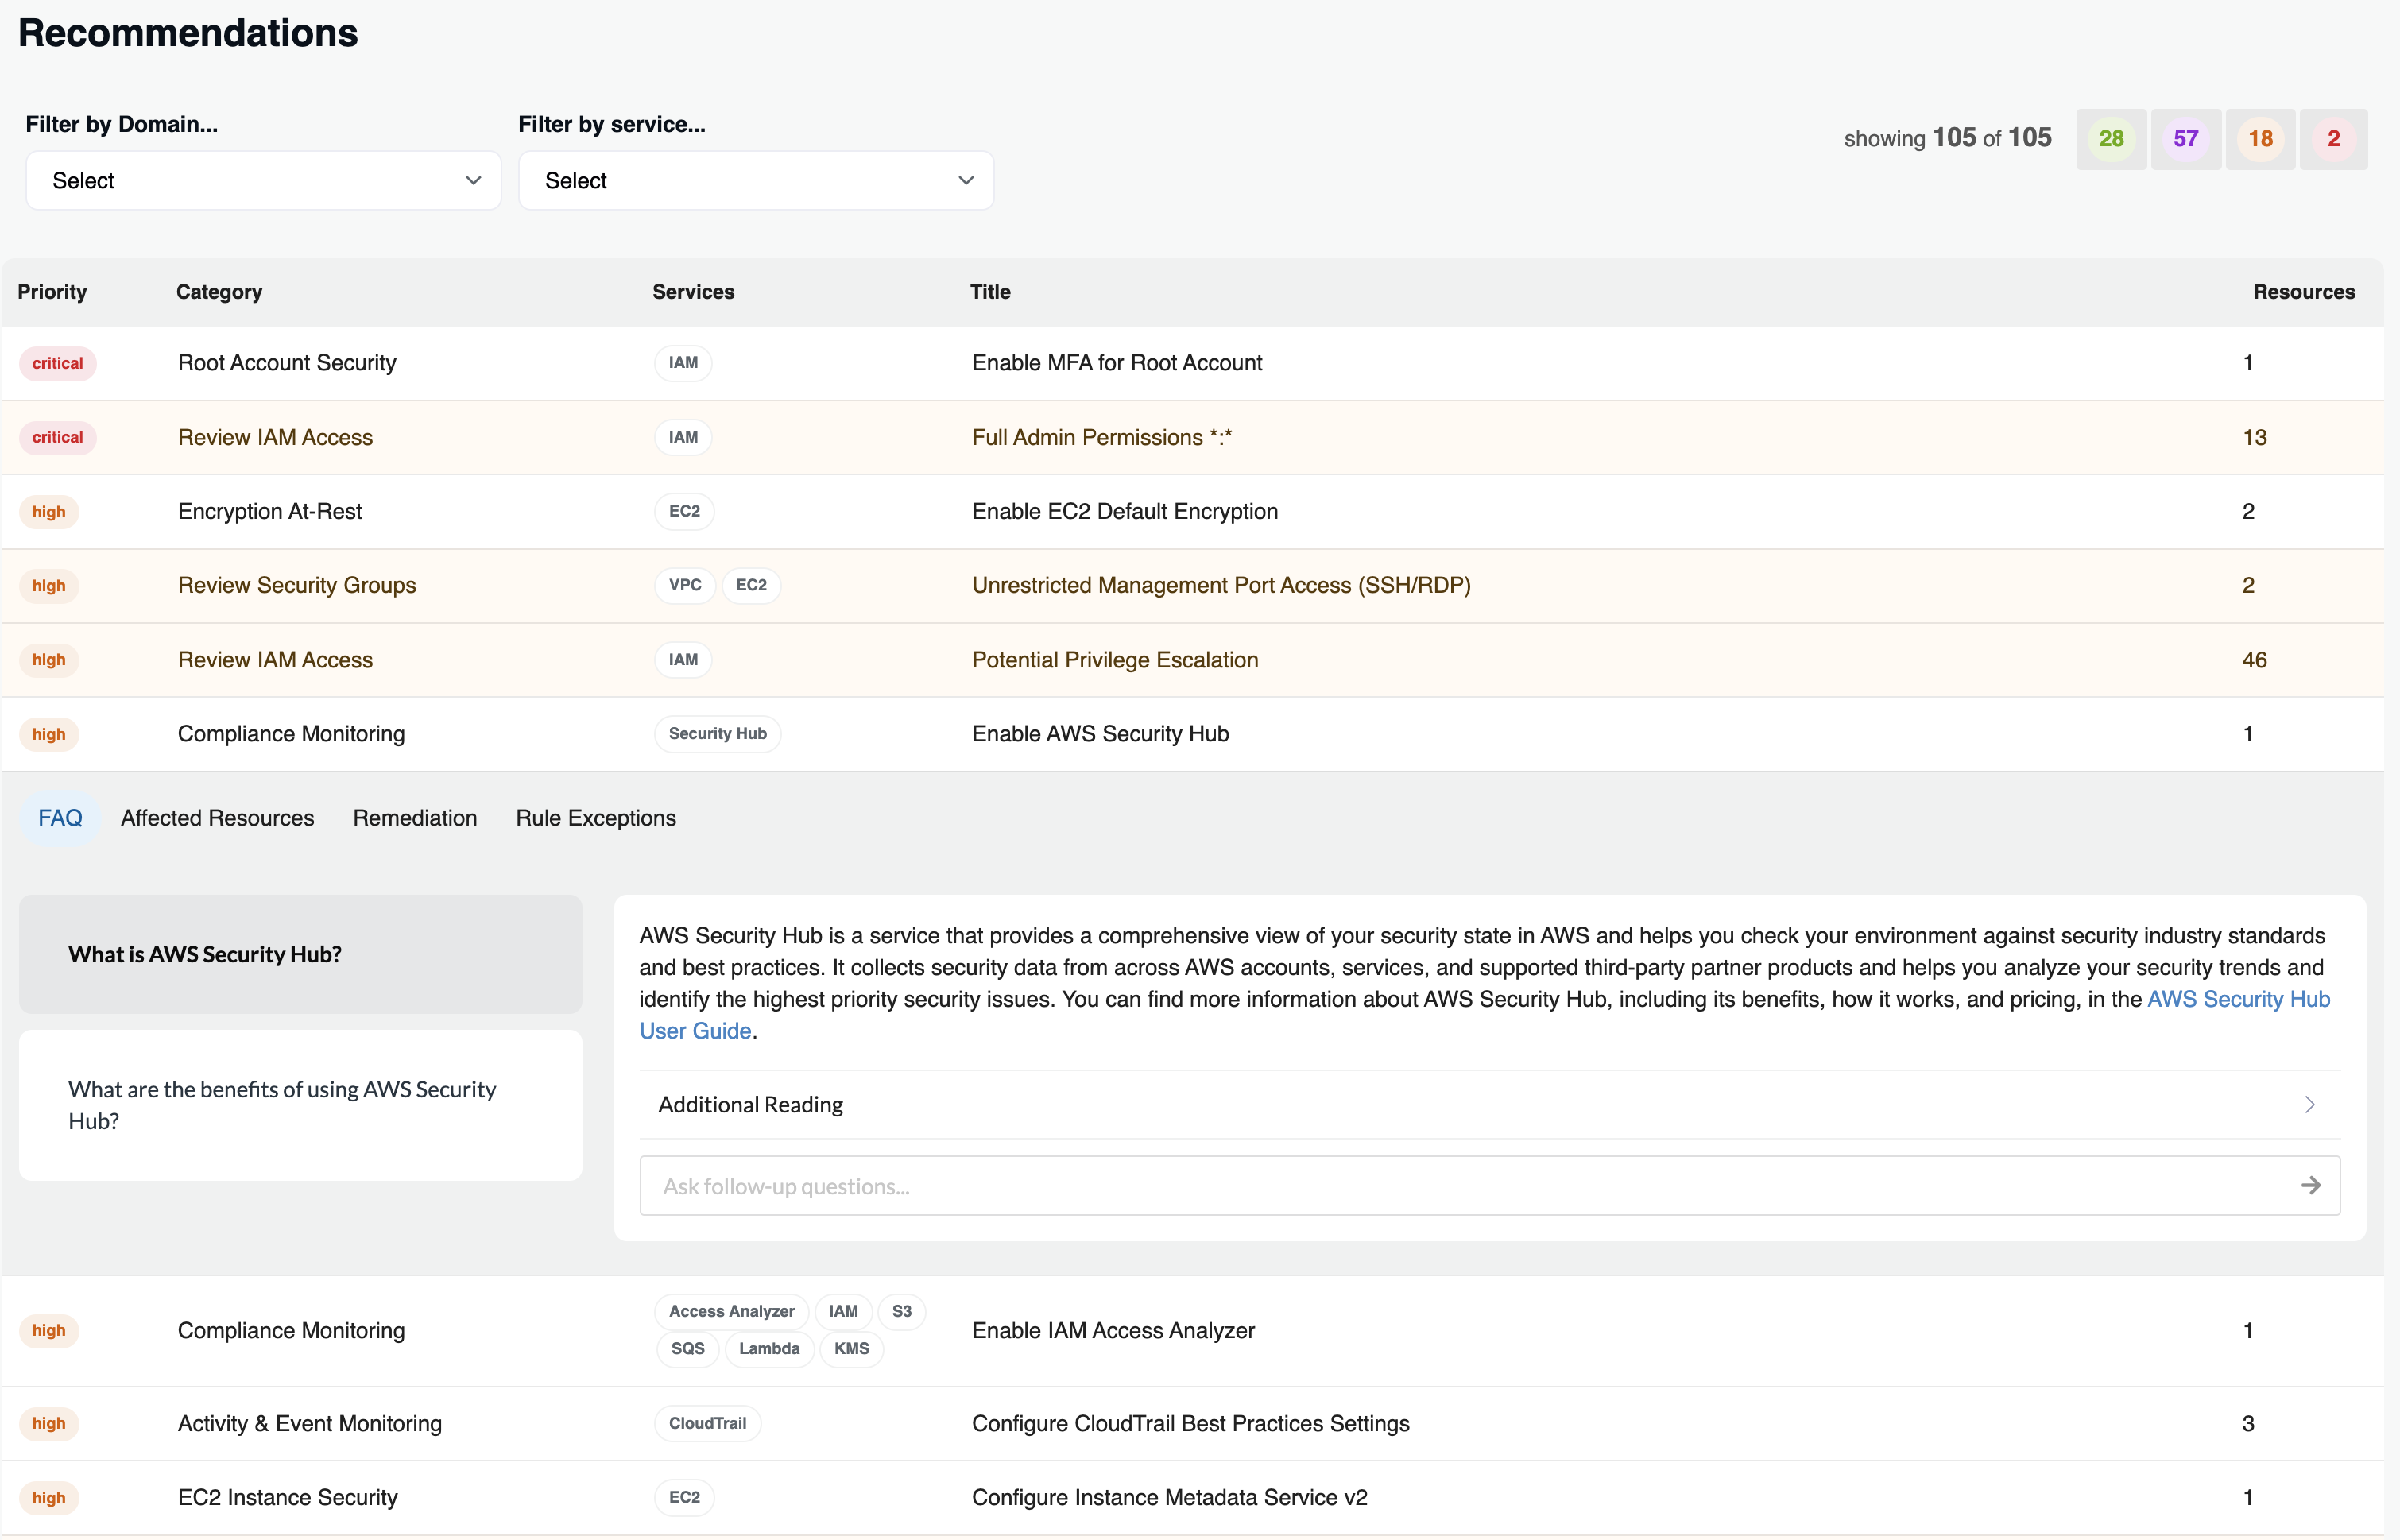Click the red 2 critical count badge
This screenshot has height=1540, width=2400.
pos(2334,139)
